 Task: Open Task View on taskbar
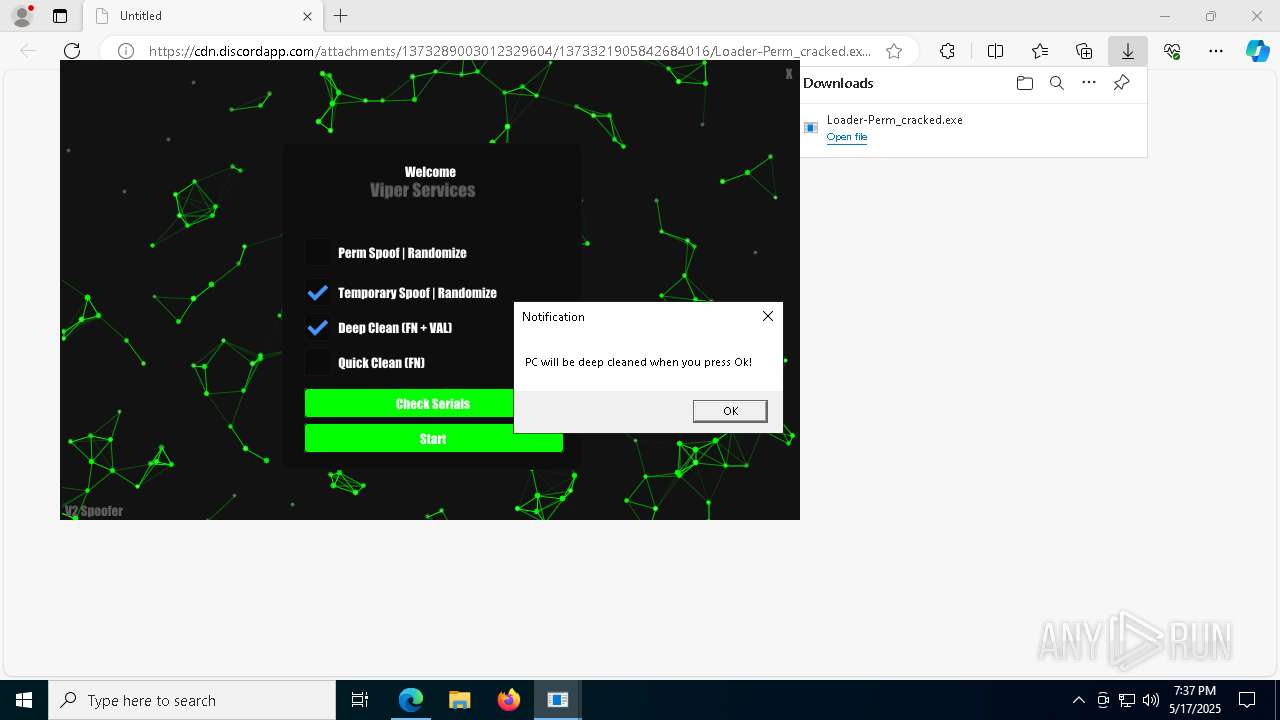click(360, 700)
